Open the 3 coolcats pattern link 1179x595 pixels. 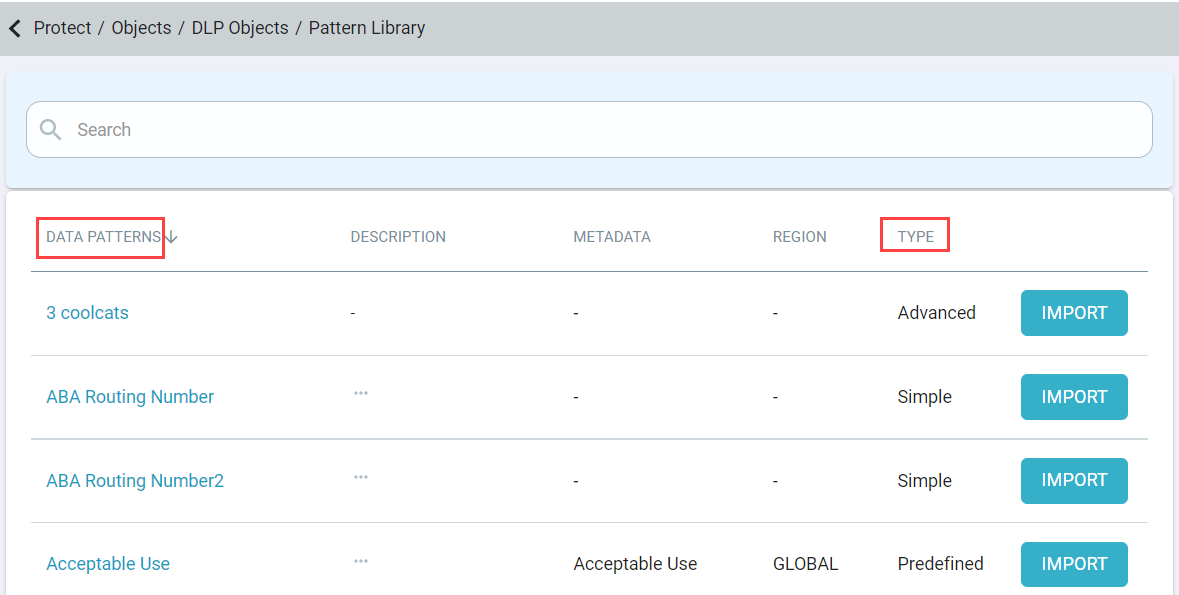coord(87,313)
